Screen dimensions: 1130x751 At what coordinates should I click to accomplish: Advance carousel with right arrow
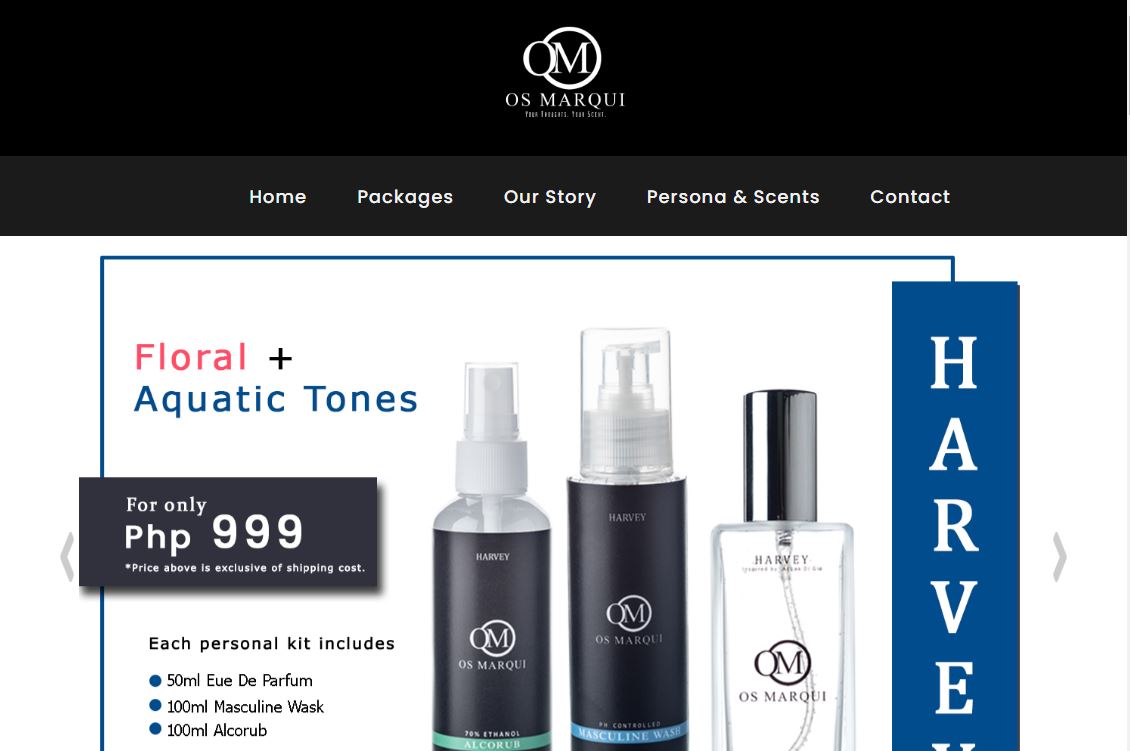point(1059,556)
